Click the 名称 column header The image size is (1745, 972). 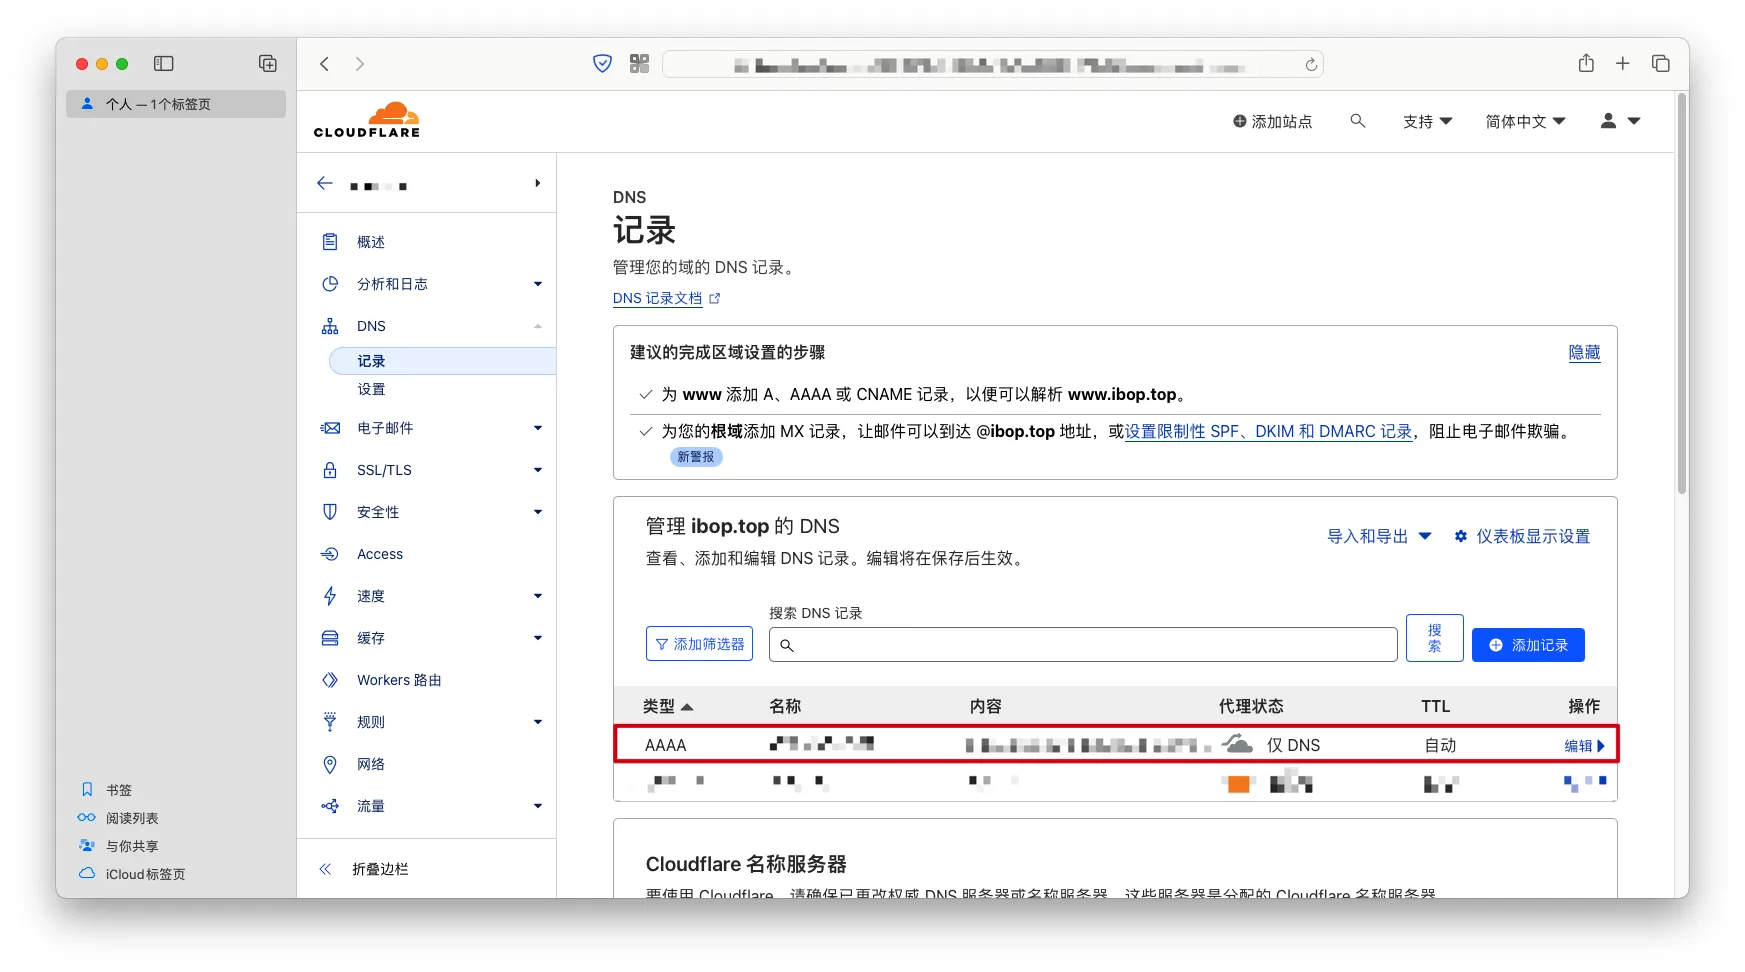point(785,706)
